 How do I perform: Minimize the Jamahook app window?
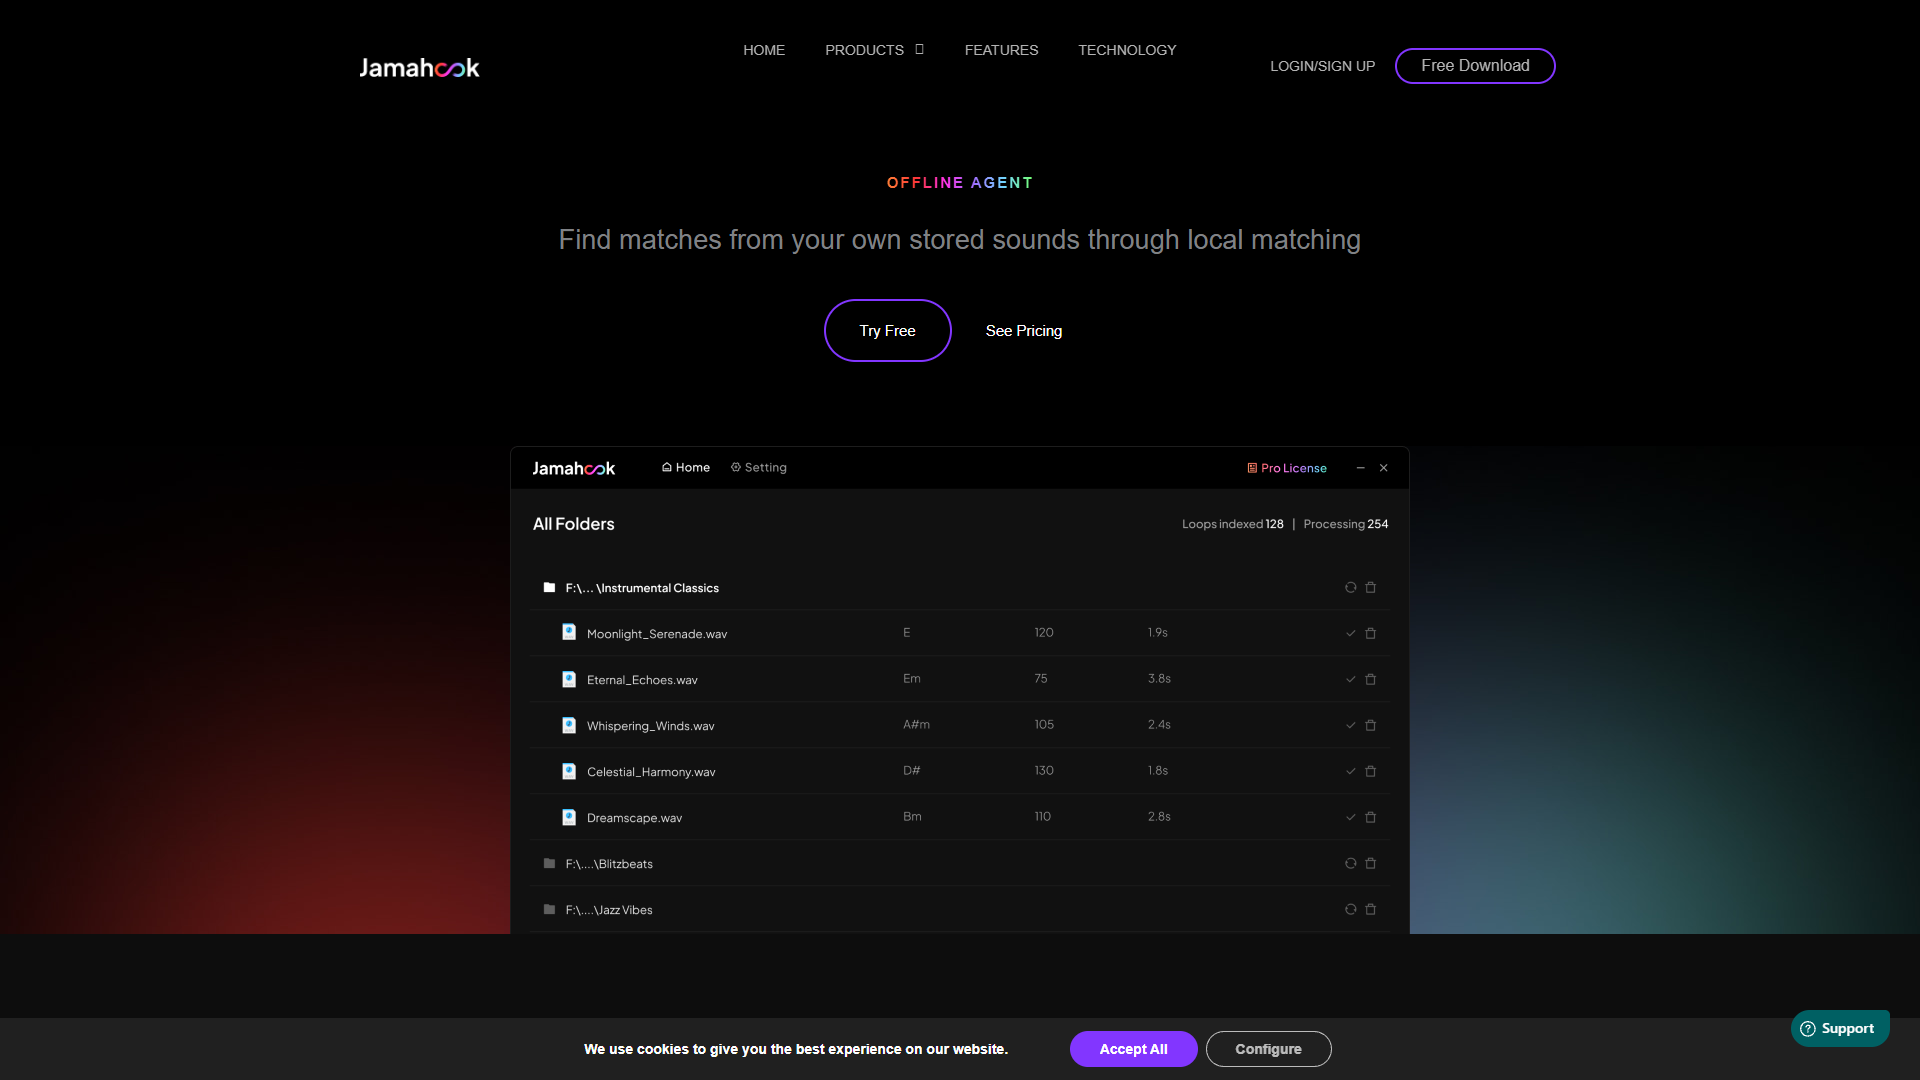pos(1360,468)
